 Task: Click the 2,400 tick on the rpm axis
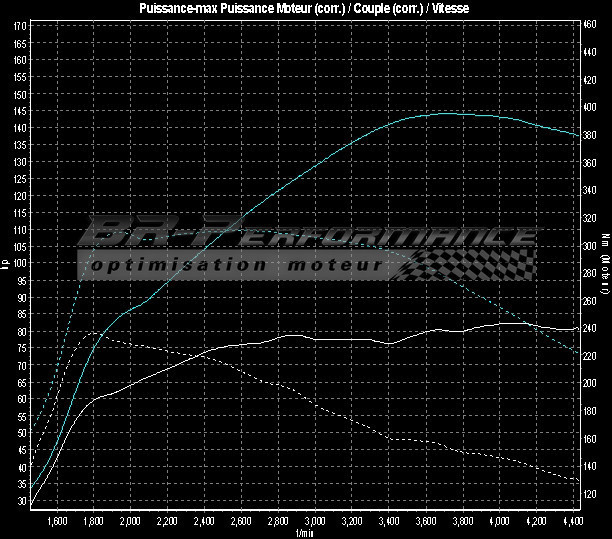click(204, 522)
